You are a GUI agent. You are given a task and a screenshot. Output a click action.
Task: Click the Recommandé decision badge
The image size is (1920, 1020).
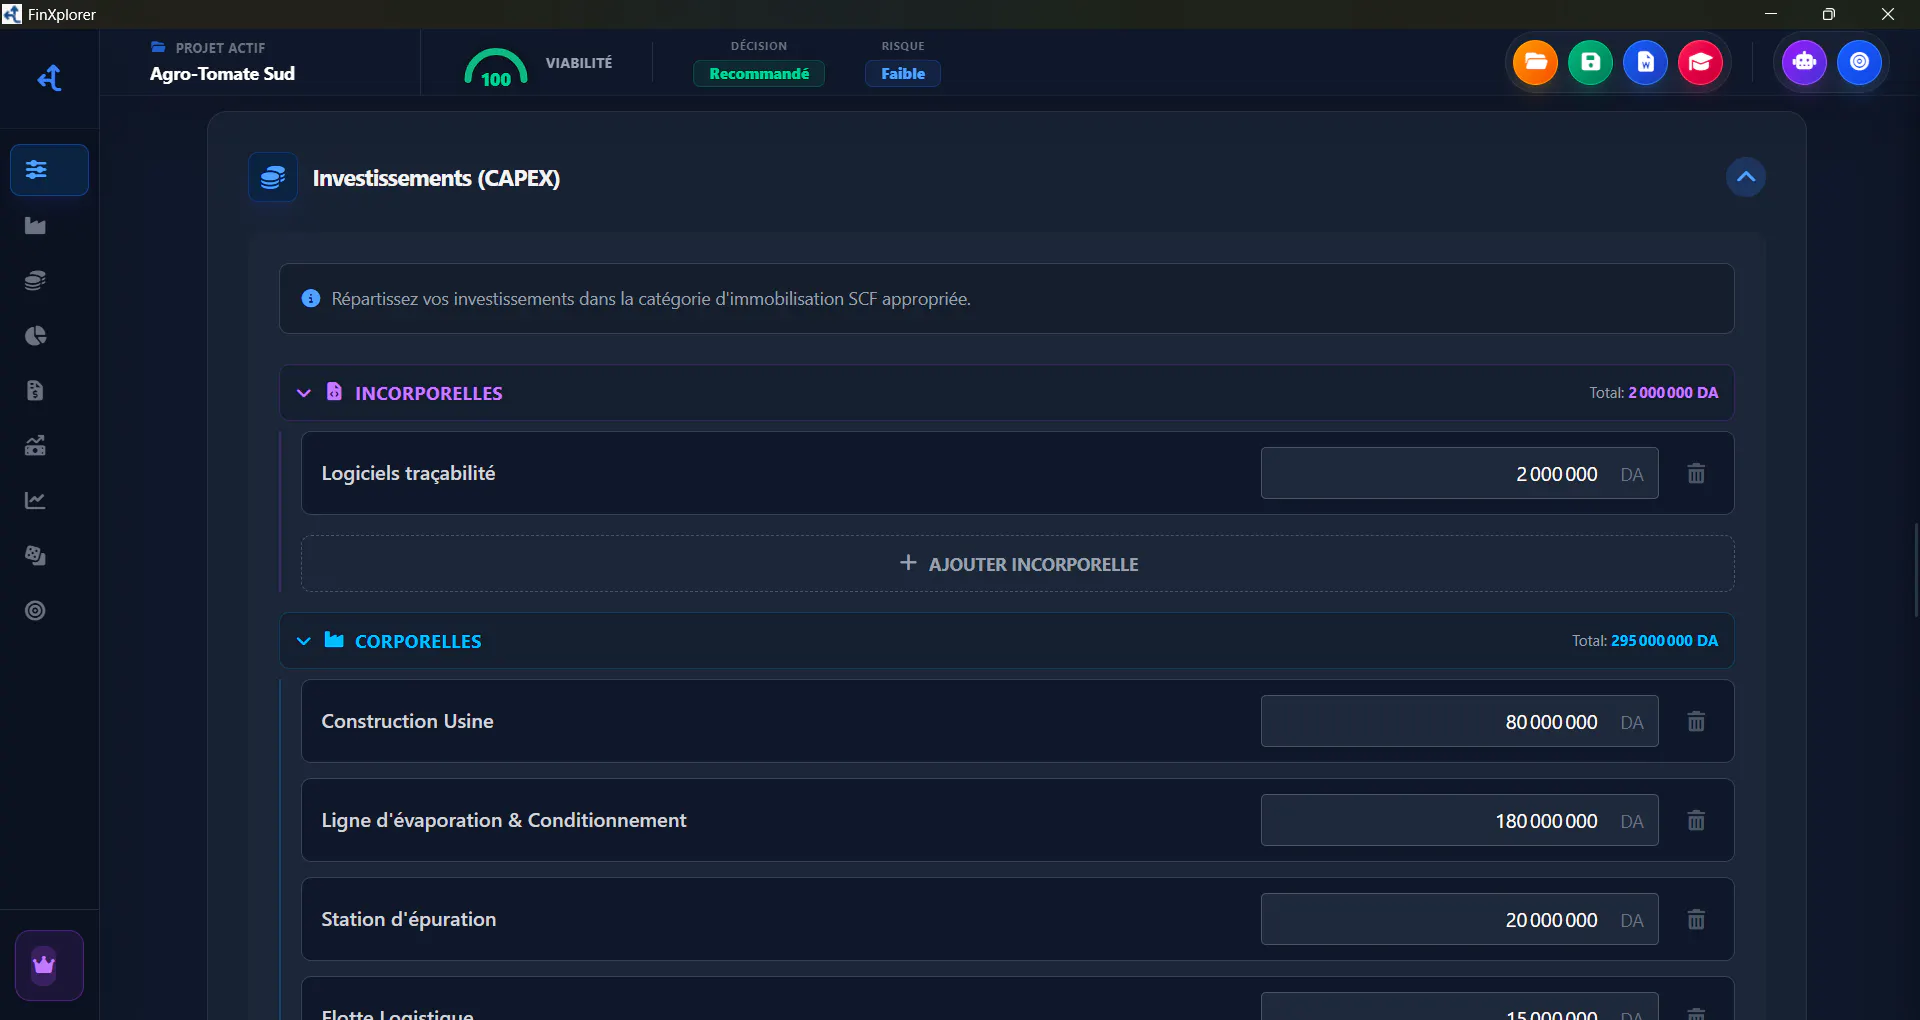tap(759, 74)
